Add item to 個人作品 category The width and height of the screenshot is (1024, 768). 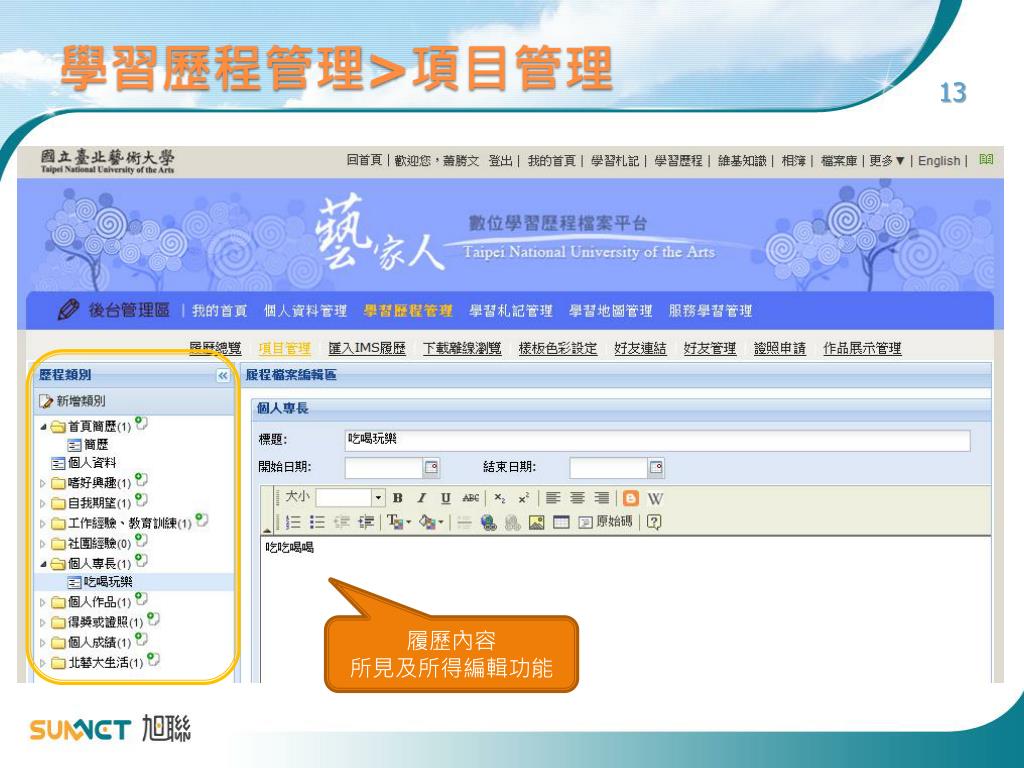click(x=141, y=599)
